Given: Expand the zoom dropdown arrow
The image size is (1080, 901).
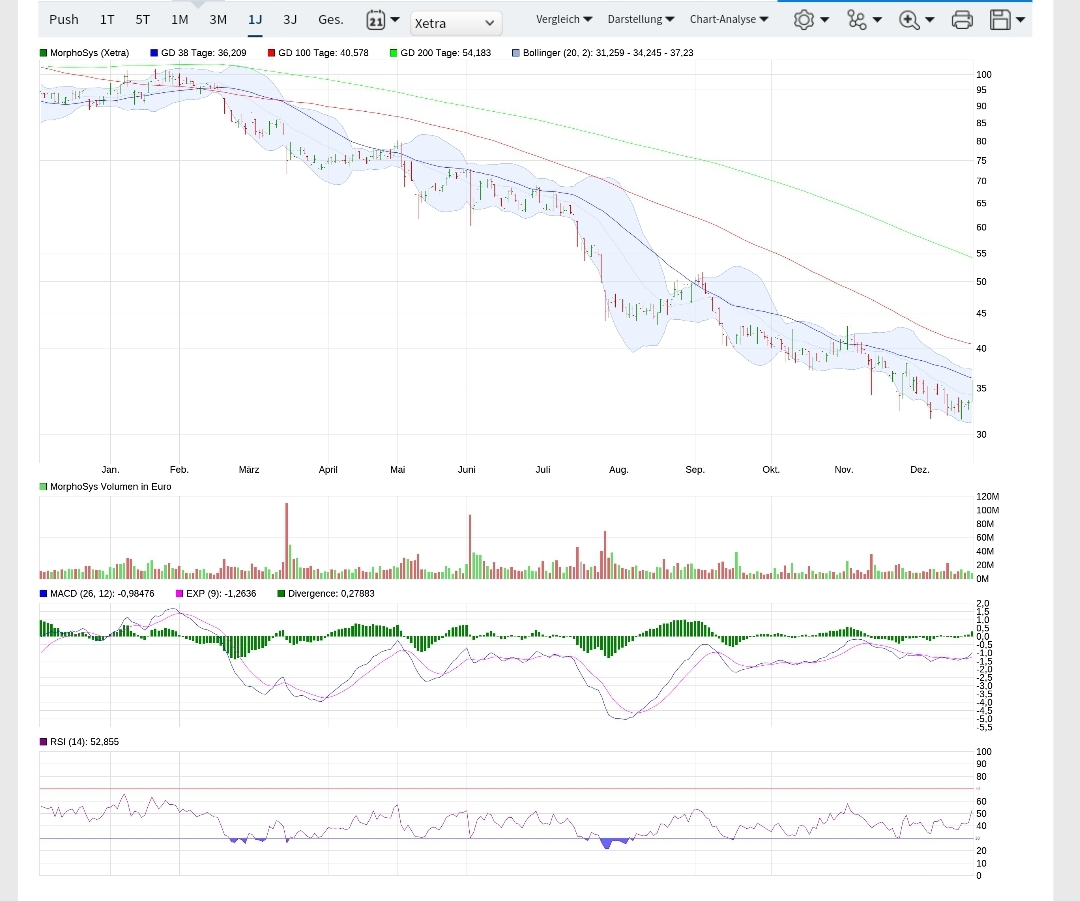Looking at the screenshot, I should click(x=930, y=20).
